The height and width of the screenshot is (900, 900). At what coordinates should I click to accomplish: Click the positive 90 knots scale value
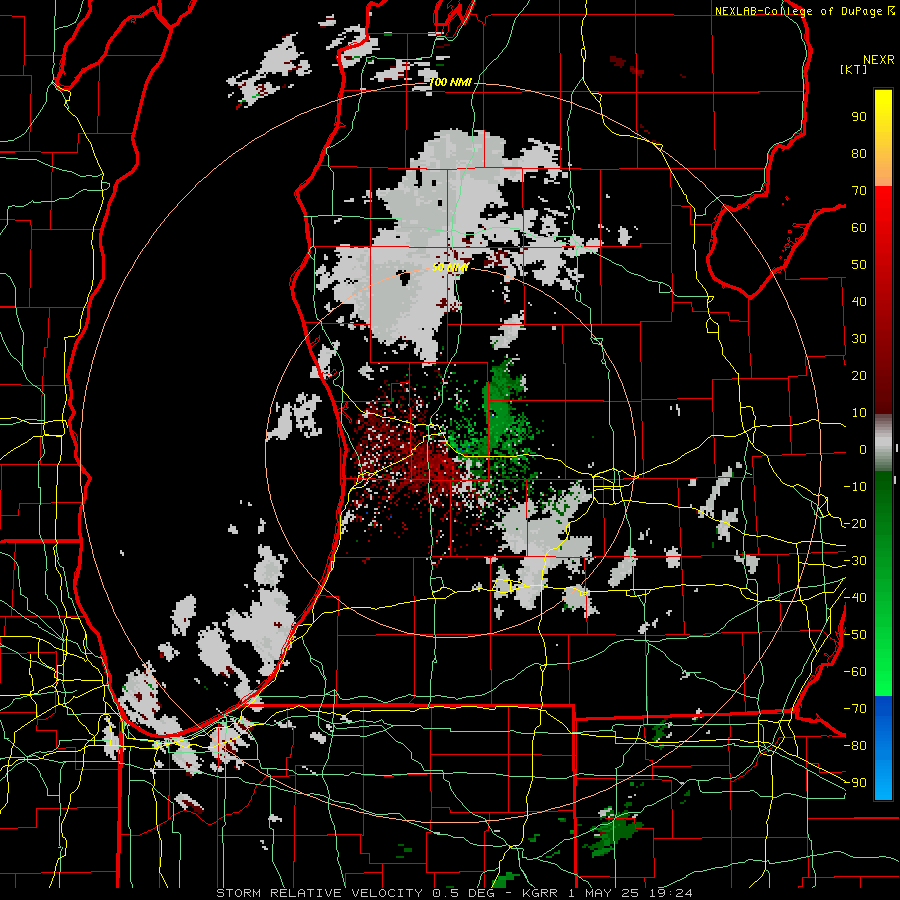pos(859,117)
